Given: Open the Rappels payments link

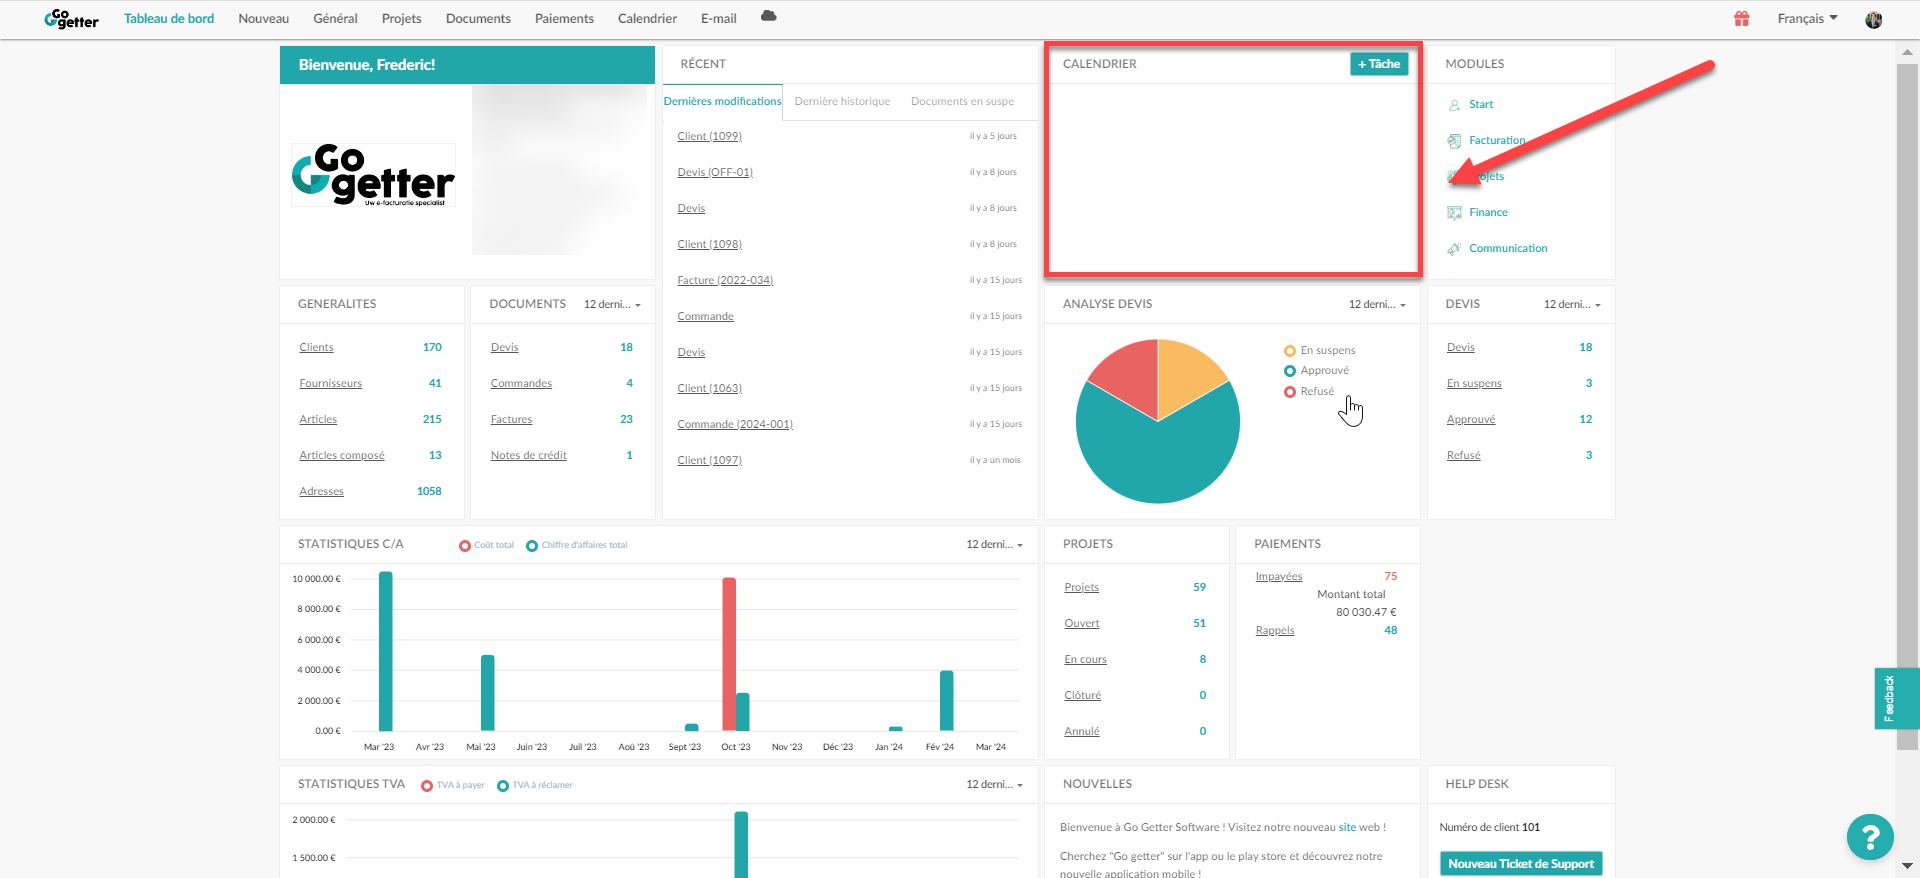Looking at the screenshot, I should coord(1275,631).
